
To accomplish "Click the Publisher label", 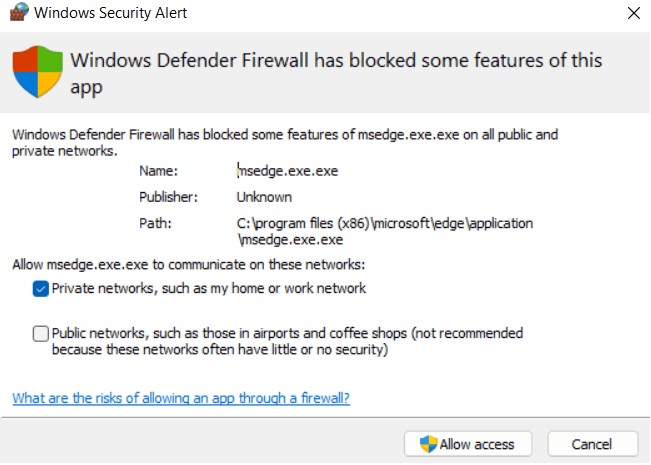I will coord(169,197).
